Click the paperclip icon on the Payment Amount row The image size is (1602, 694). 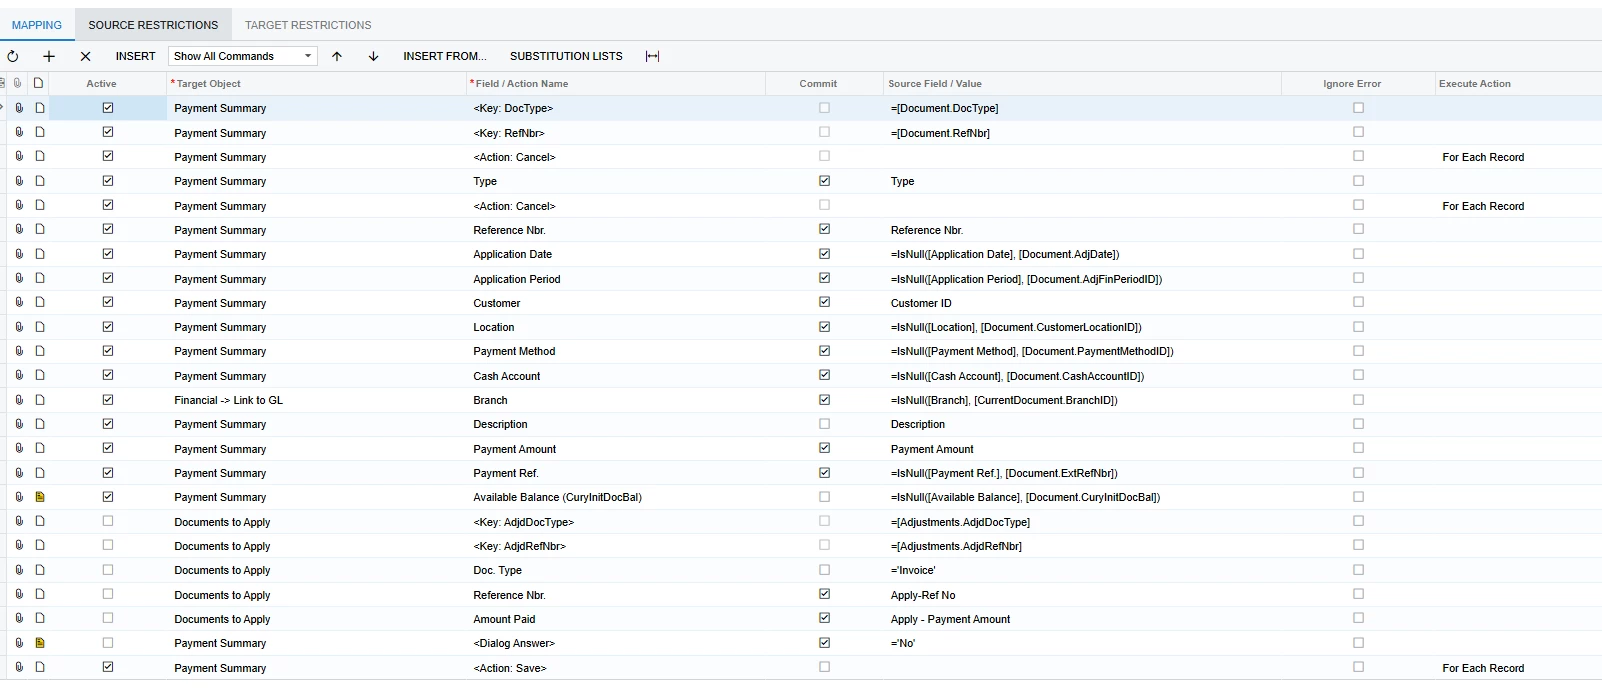(x=19, y=448)
